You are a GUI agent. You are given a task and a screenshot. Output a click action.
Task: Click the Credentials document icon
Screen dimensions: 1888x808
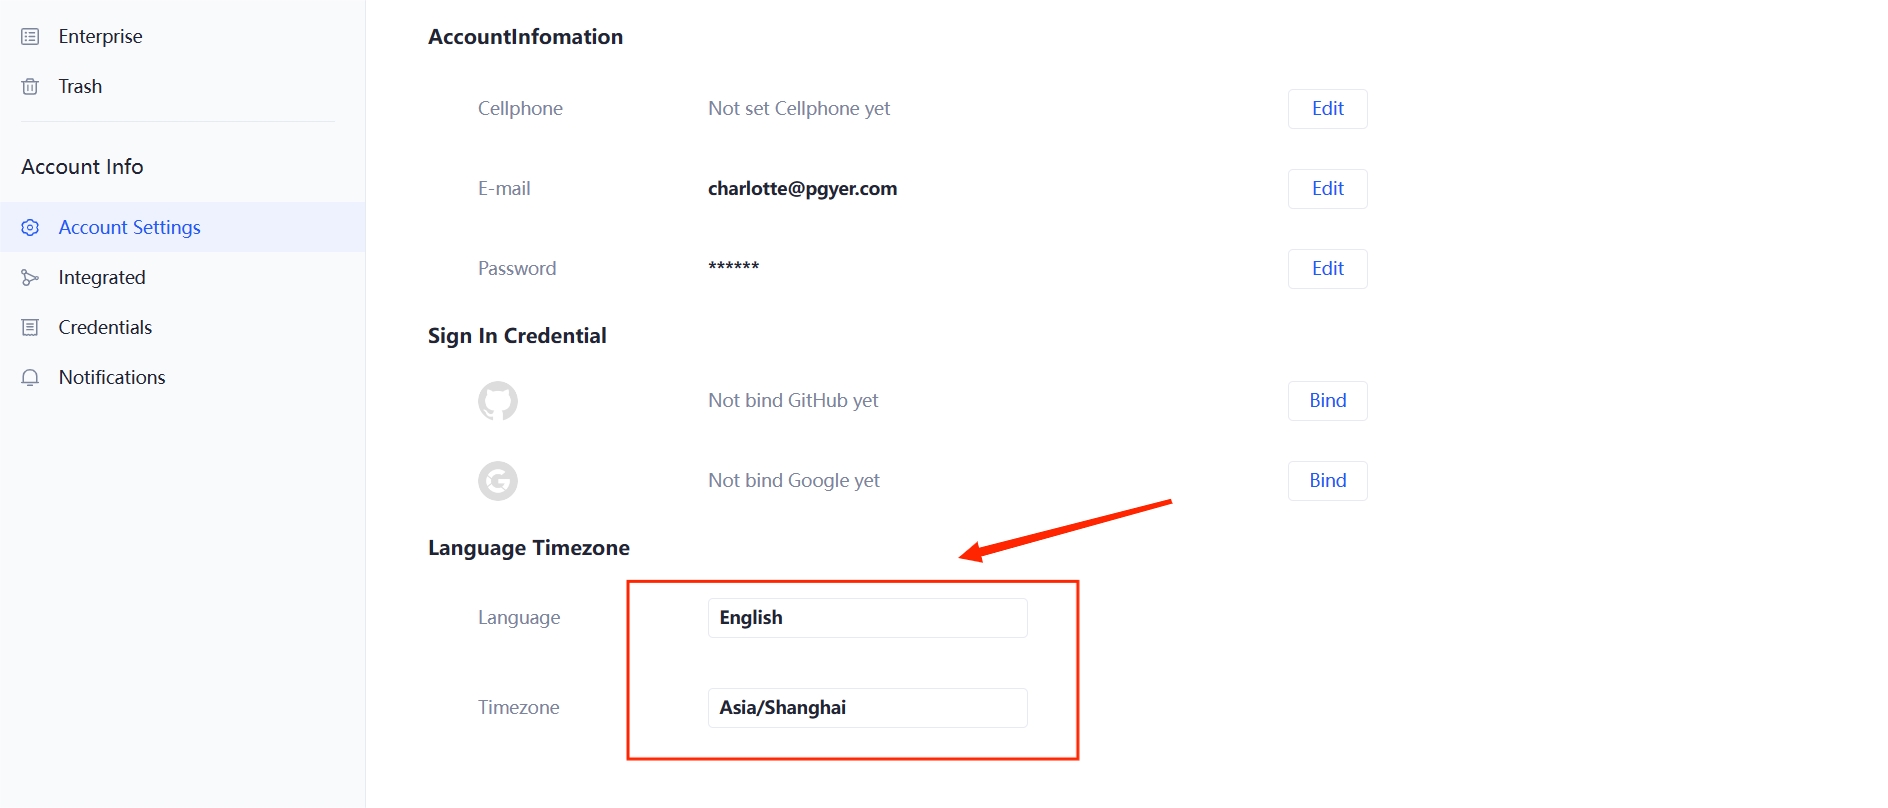[x=30, y=328]
